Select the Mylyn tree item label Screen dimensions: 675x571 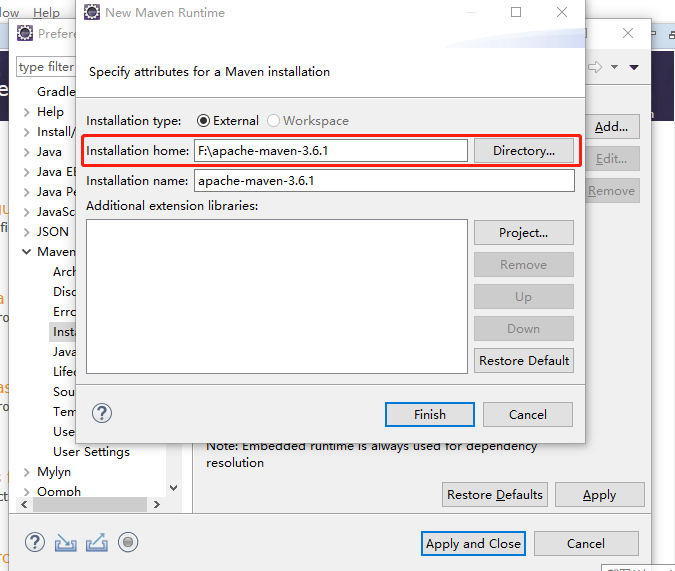point(54,472)
